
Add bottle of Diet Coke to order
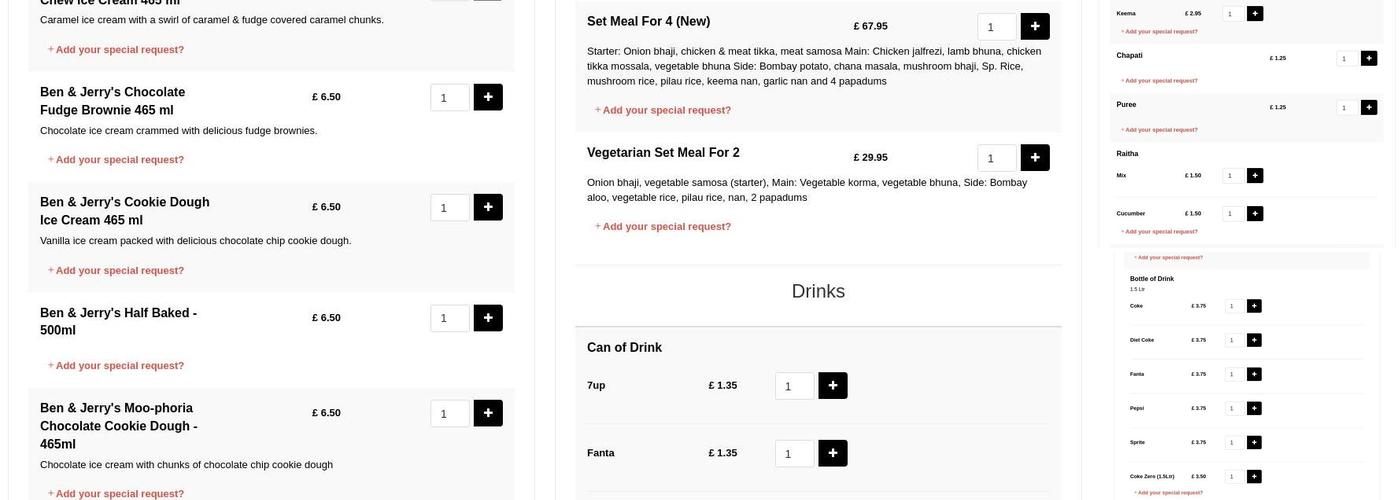1254,340
